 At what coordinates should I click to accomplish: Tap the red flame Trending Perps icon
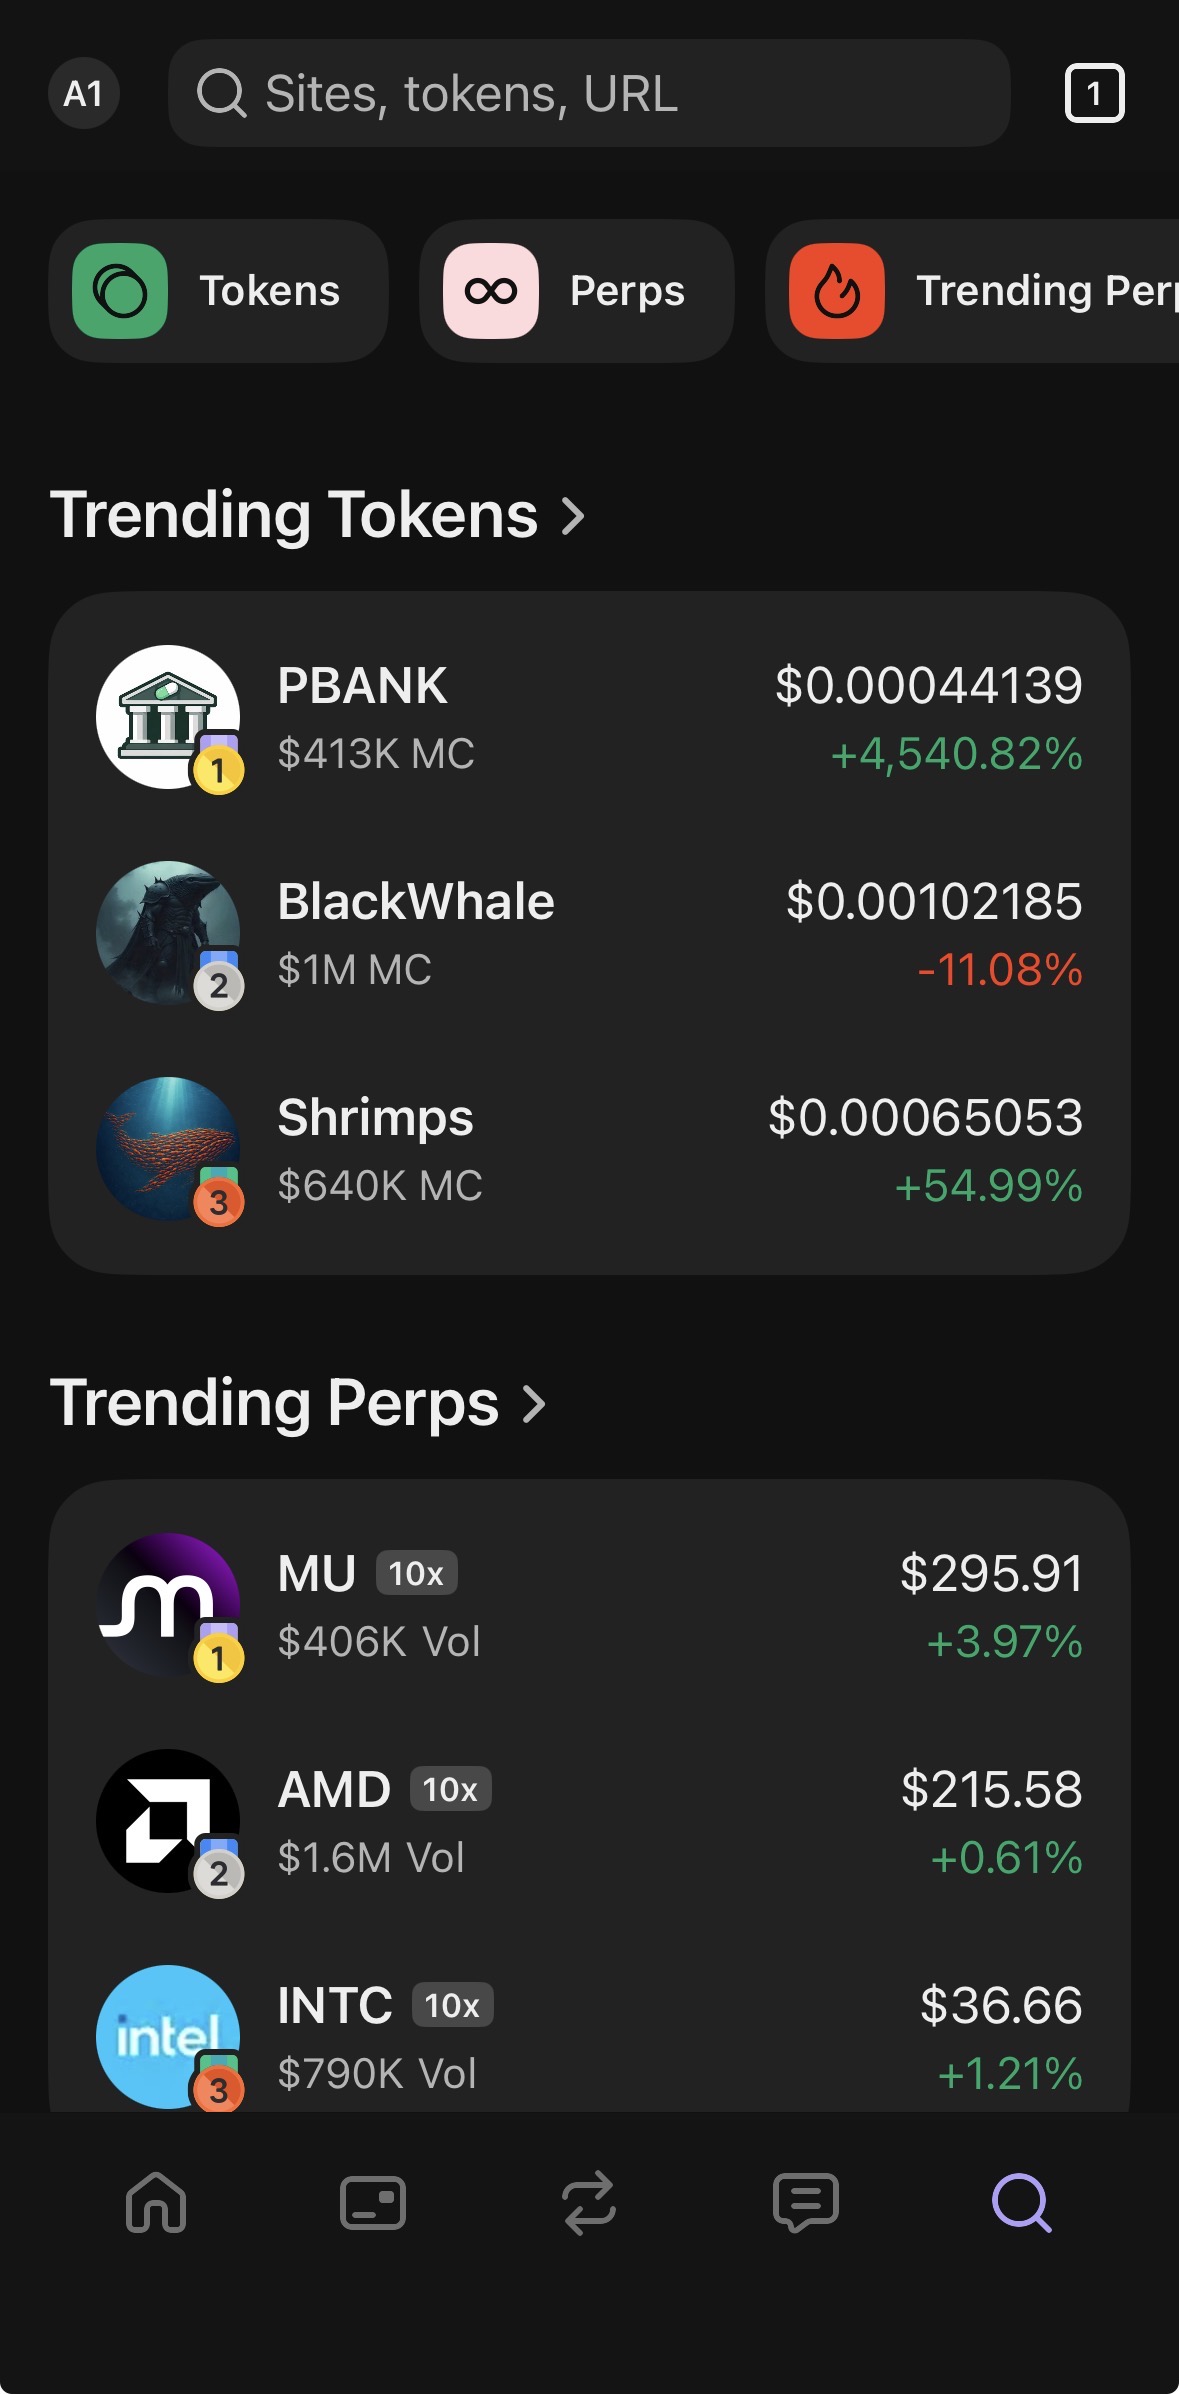(837, 291)
